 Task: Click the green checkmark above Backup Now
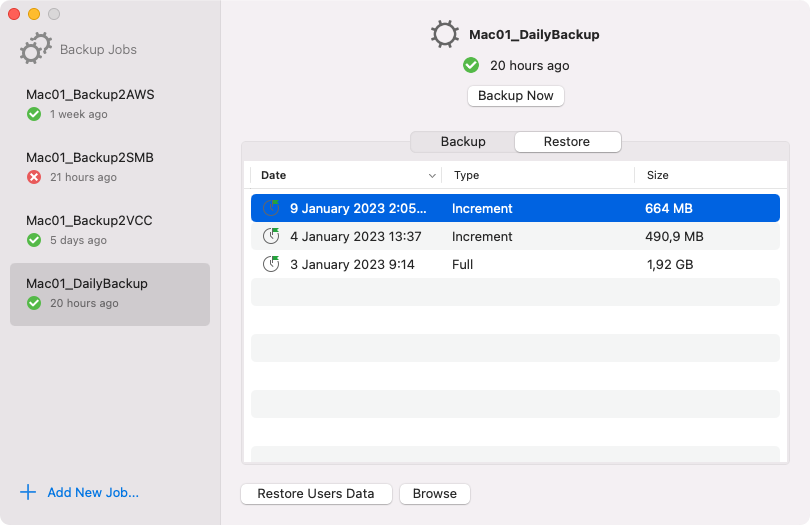tap(471, 65)
